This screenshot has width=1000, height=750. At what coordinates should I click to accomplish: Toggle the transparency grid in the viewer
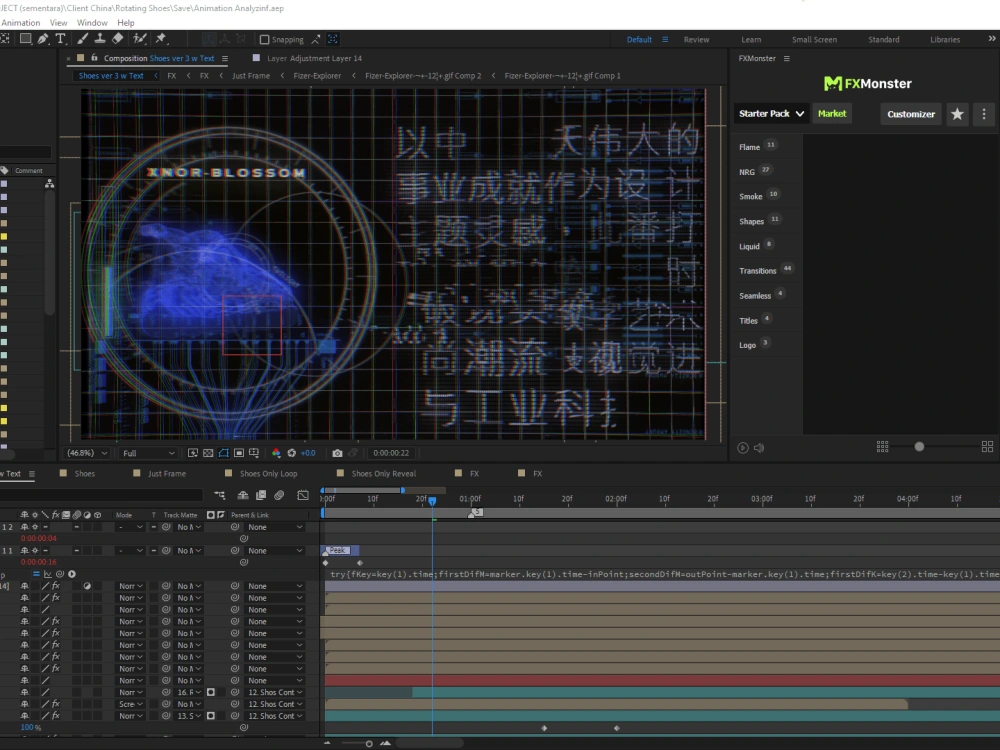point(208,452)
